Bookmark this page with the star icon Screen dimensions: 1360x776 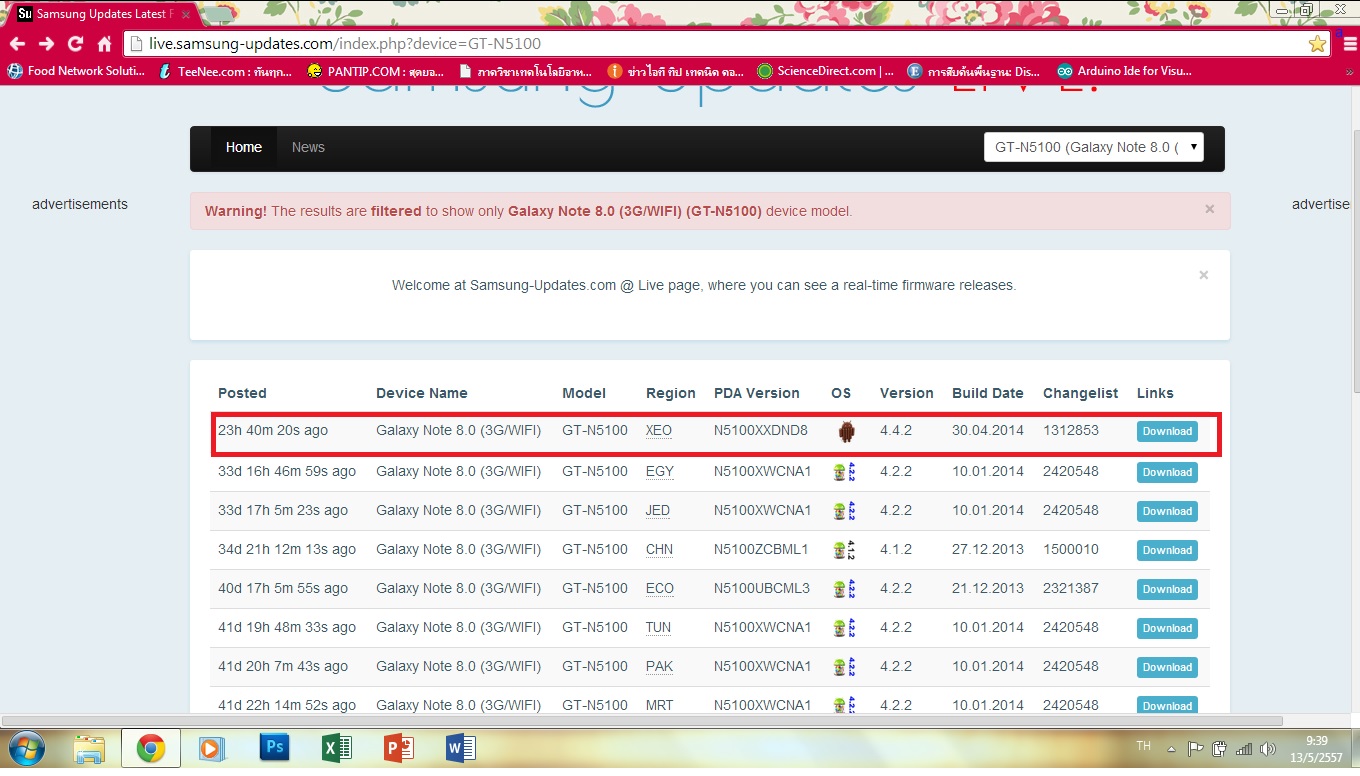click(x=1317, y=44)
